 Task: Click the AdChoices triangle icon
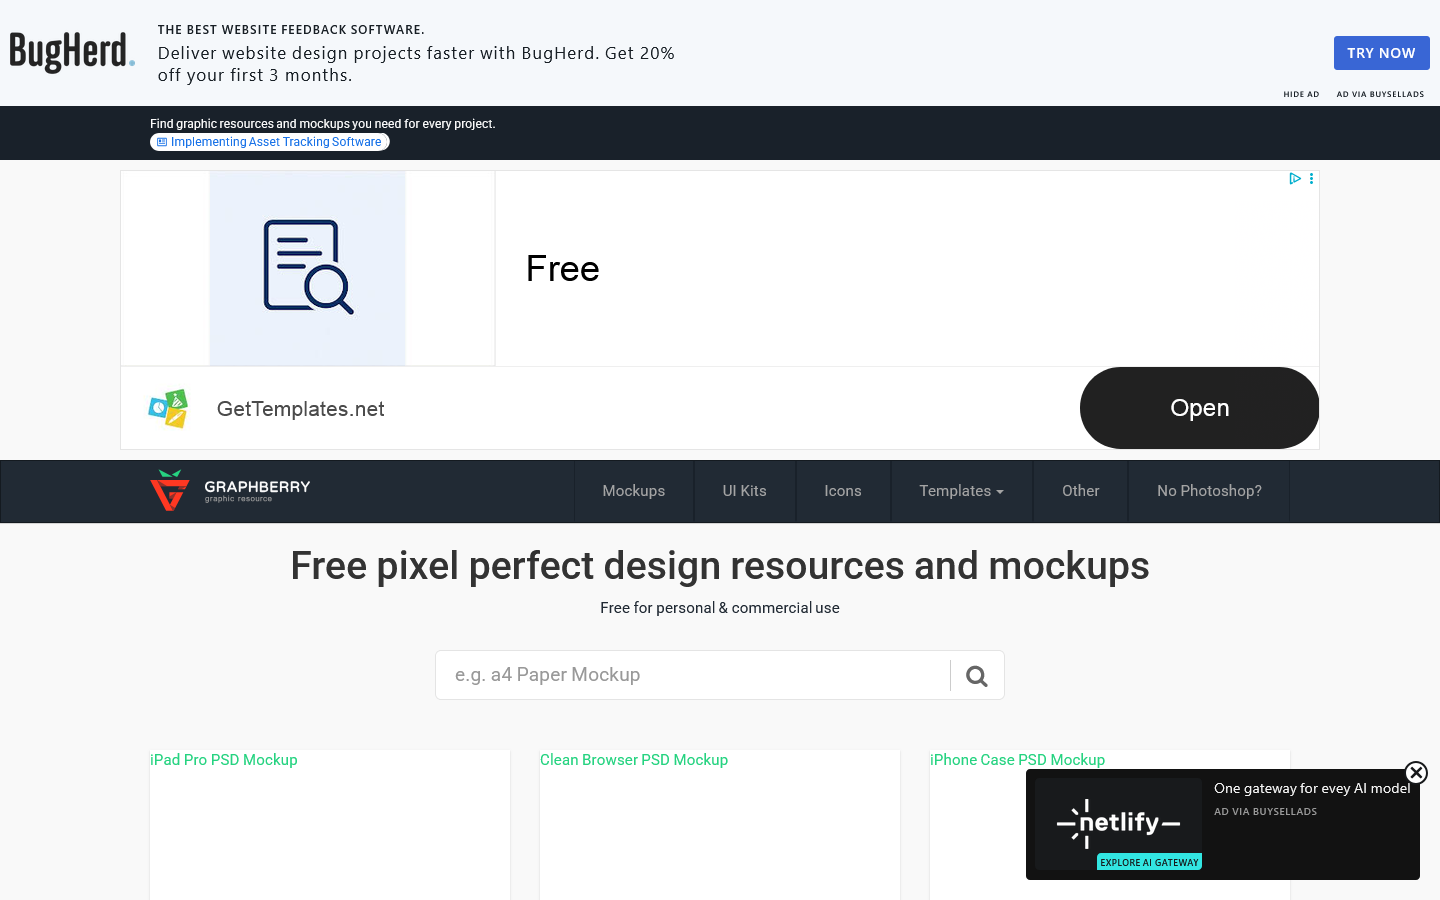[x=1295, y=179]
